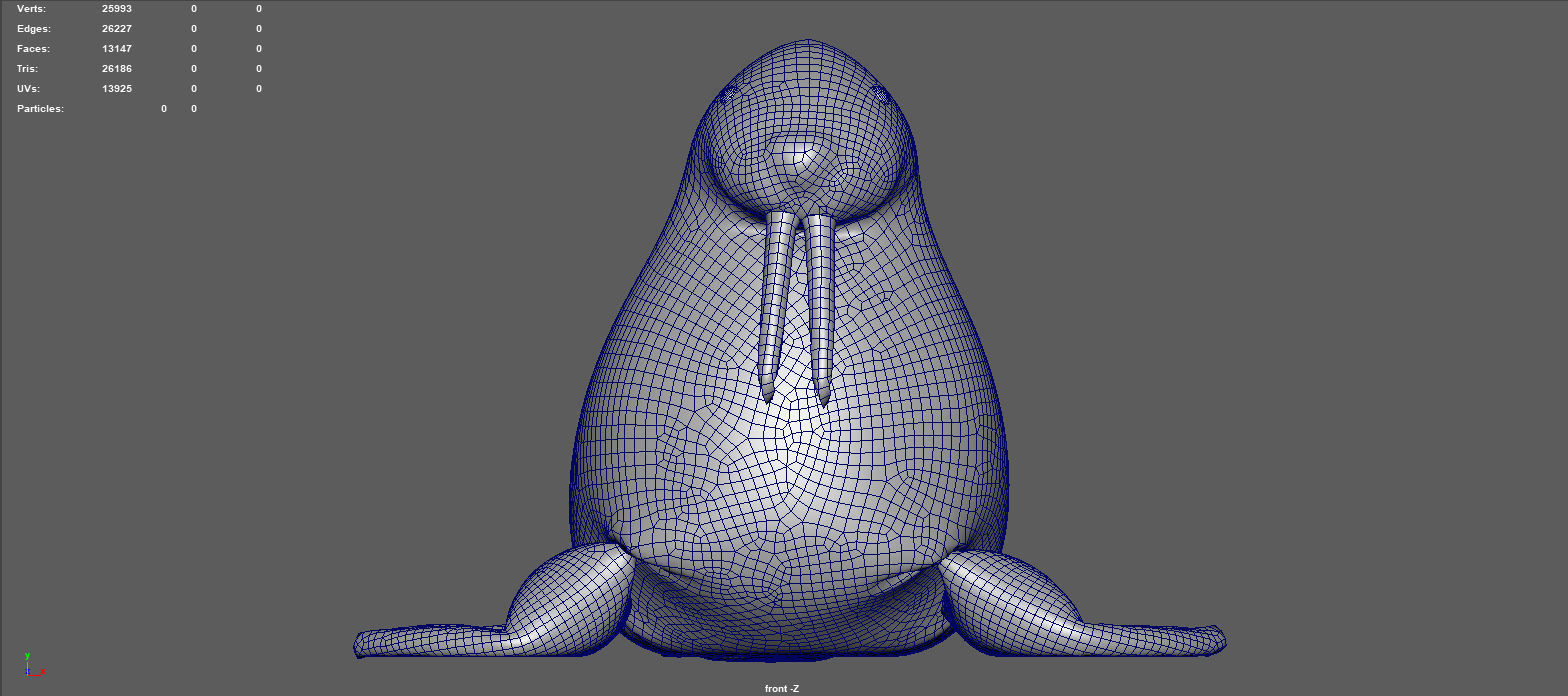The height and width of the screenshot is (696, 1568).
Task: Click the Tris: label in HUD
Action: coord(28,68)
